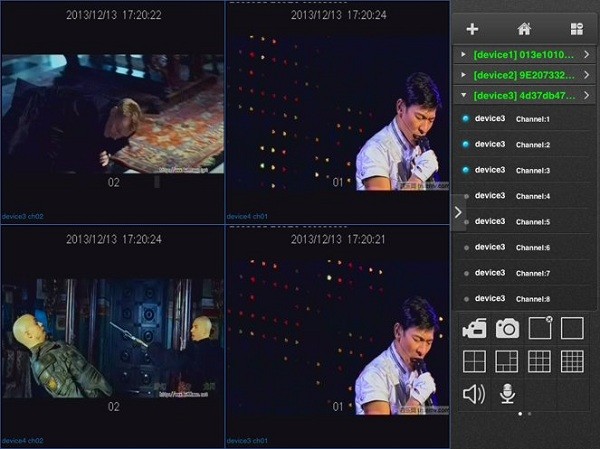Switch to single-window view layout

(x=572, y=328)
